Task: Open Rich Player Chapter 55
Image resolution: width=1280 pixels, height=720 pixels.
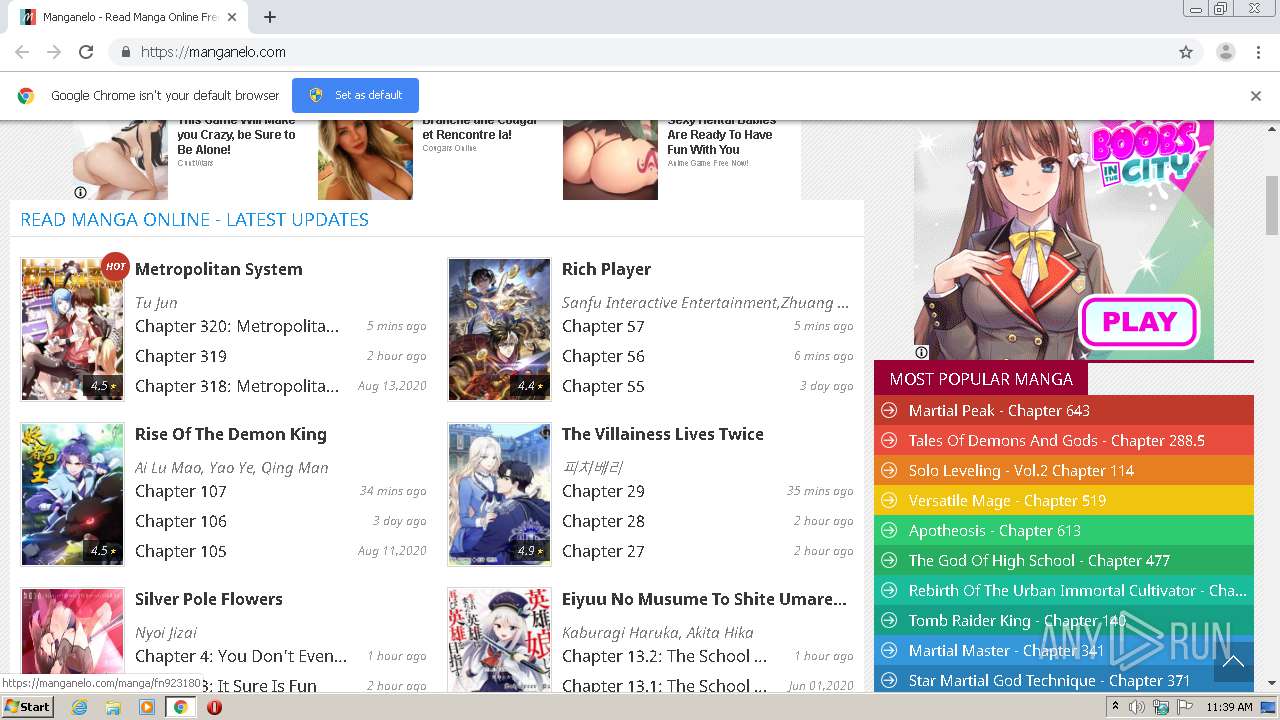Action: click(x=603, y=386)
